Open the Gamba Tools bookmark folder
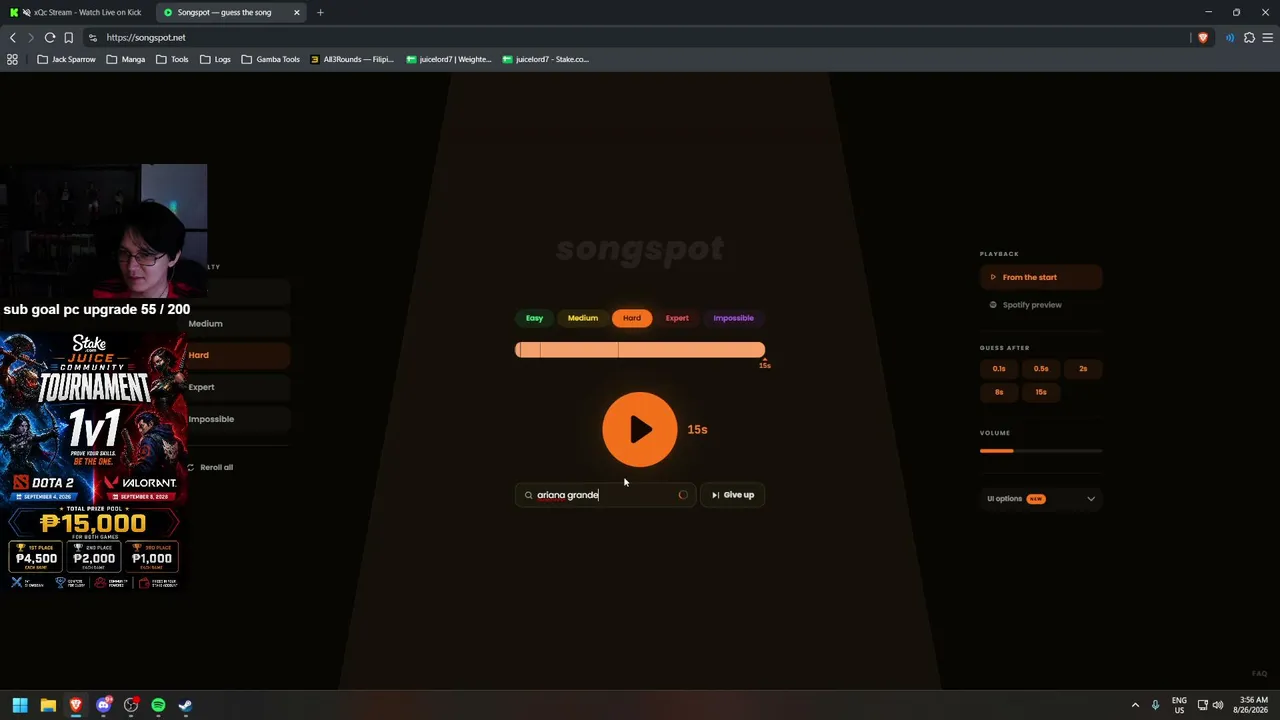The width and height of the screenshot is (1280, 720). click(x=270, y=59)
